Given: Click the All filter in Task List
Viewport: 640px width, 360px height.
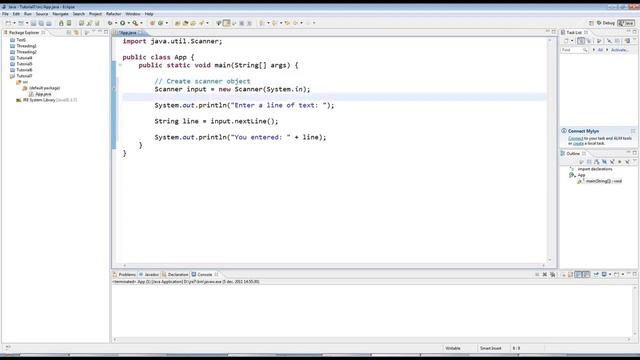Looking at the screenshot, I should (x=600, y=50).
